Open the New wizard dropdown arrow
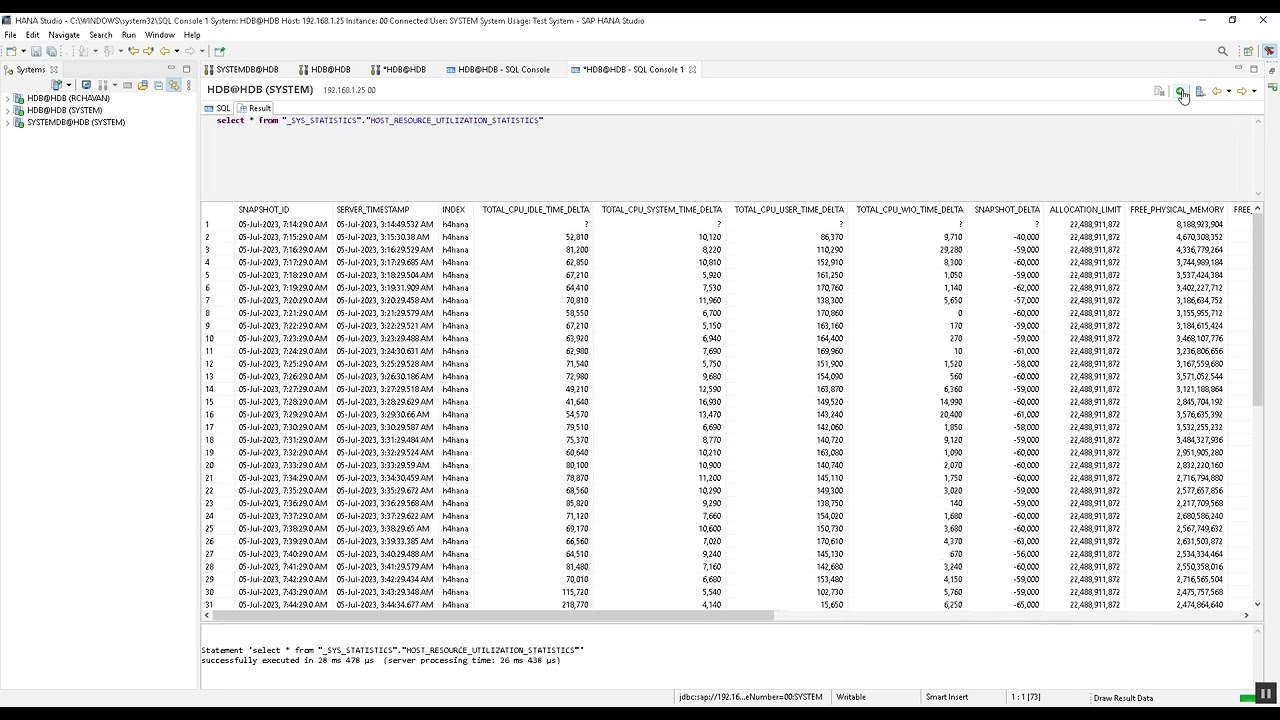The width and height of the screenshot is (1280, 720). coord(23,51)
